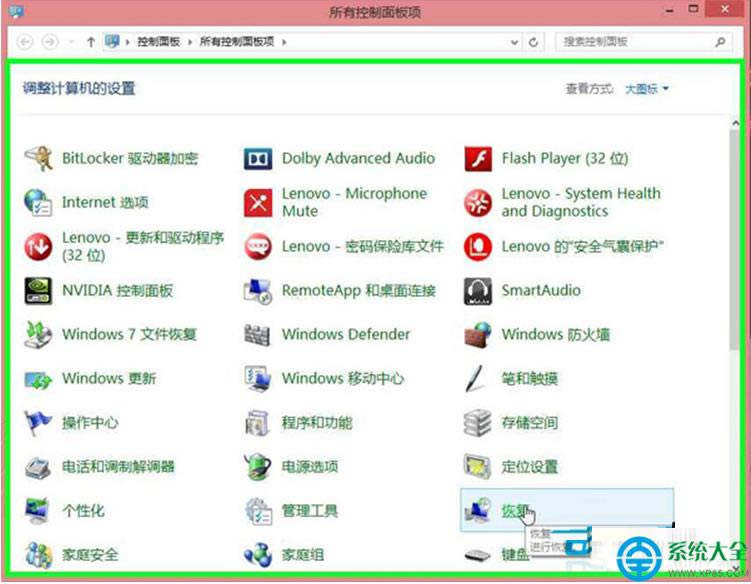Open the Flash Player (32 位) icon

[x=478, y=159]
